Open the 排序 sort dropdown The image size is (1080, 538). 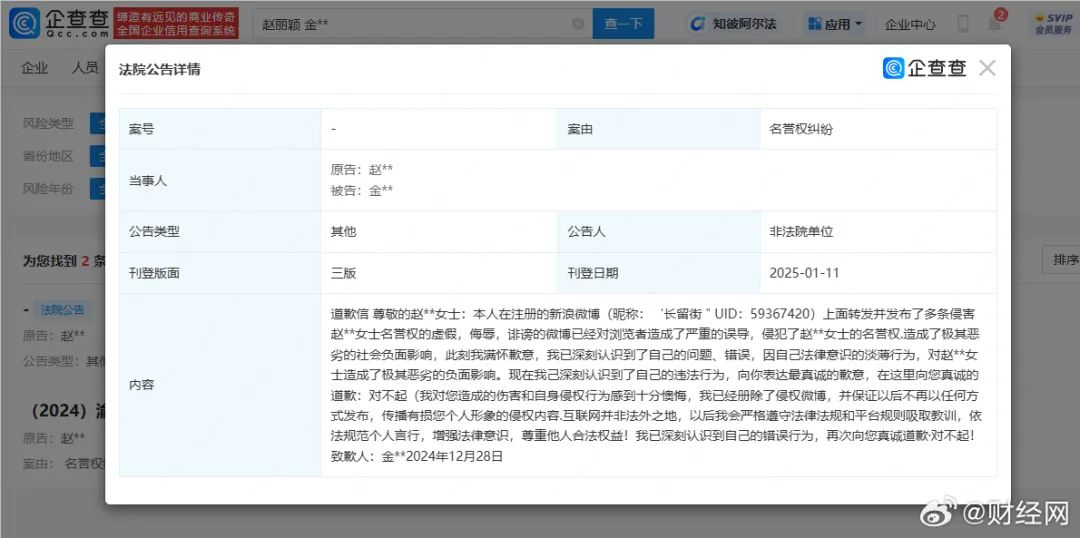(x=1061, y=259)
